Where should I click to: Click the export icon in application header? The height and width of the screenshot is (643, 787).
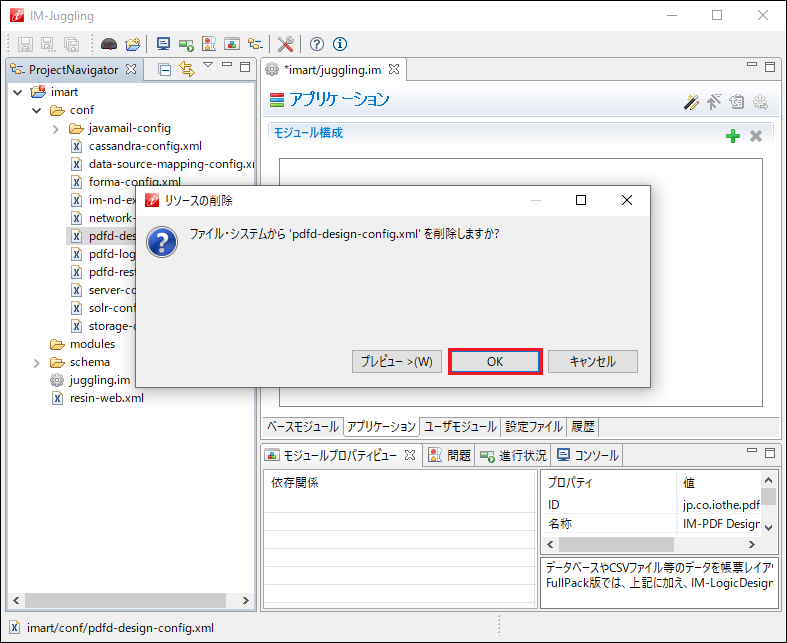click(736, 102)
